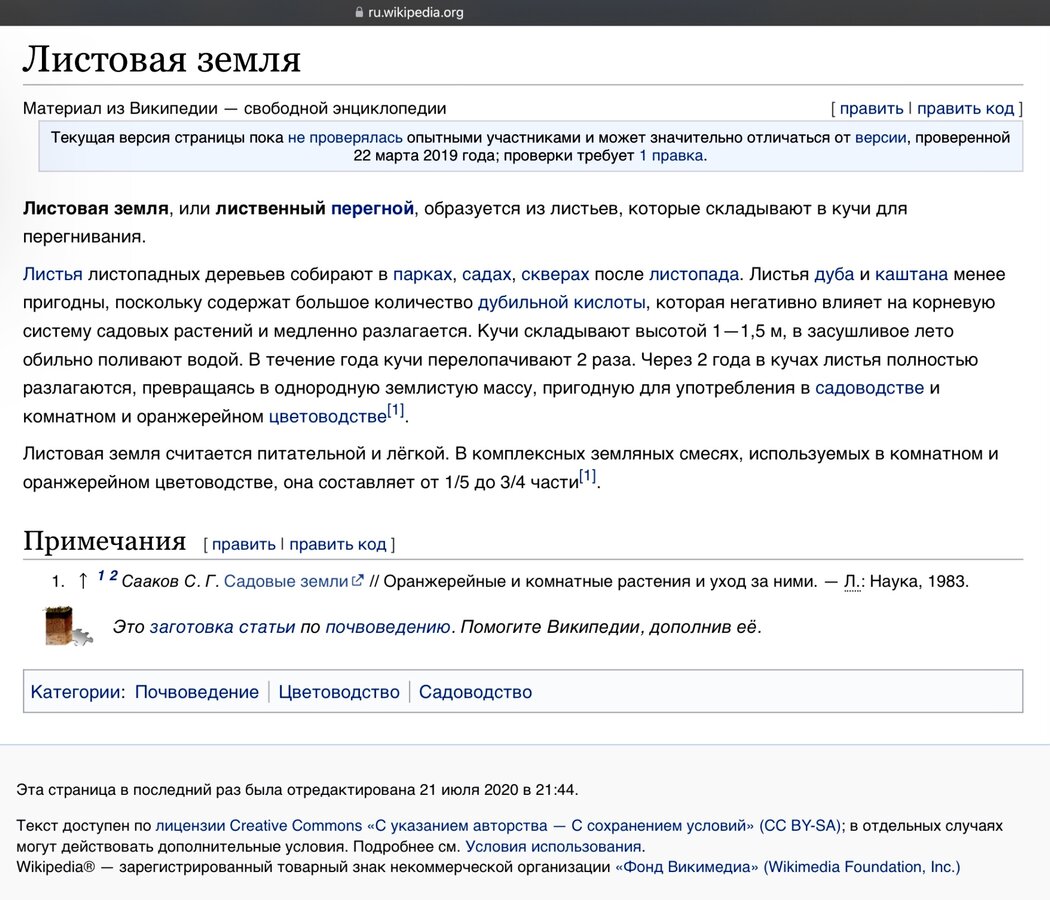This screenshot has width=1050, height=900.
Task: Open the 'почвоведению' link in stub notice
Action: coord(388,627)
